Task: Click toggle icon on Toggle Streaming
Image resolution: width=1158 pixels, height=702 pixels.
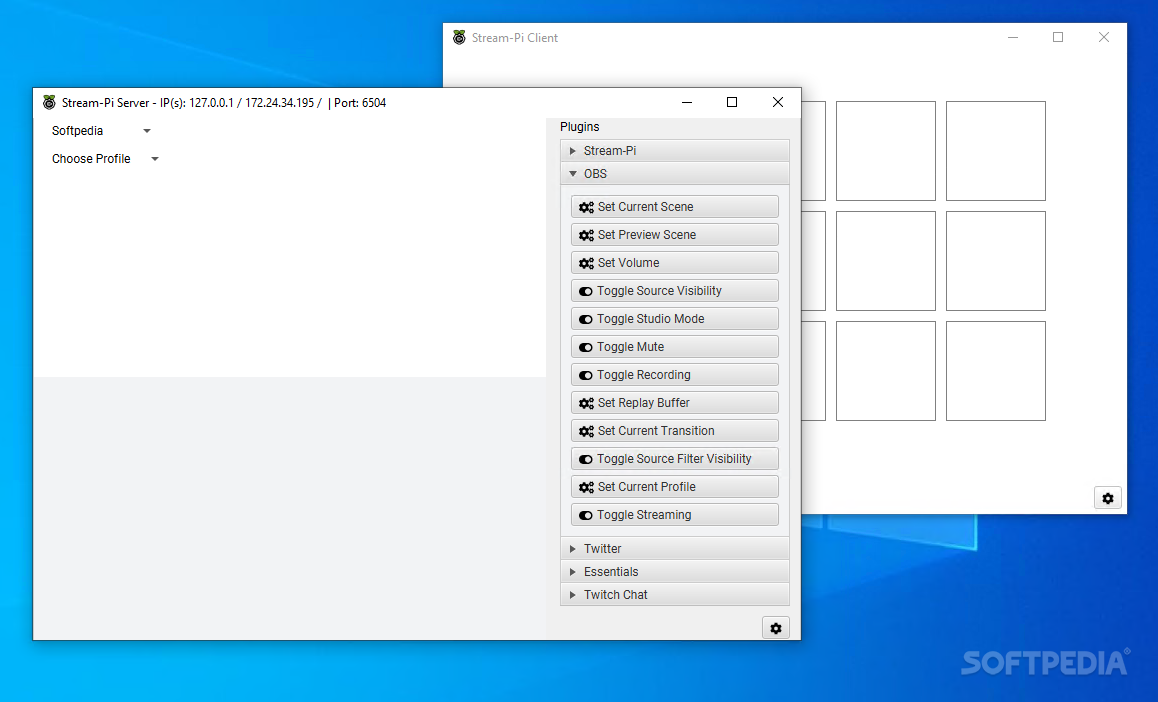Action: click(x=586, y=515)
